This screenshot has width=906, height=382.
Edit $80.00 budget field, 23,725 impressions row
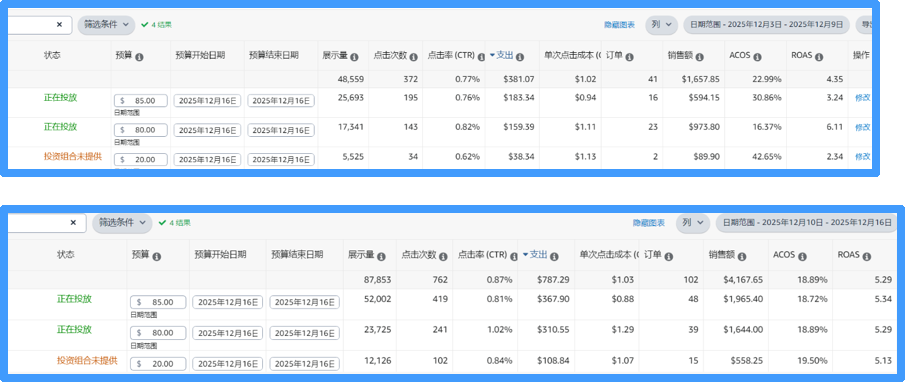coord(158,333)
